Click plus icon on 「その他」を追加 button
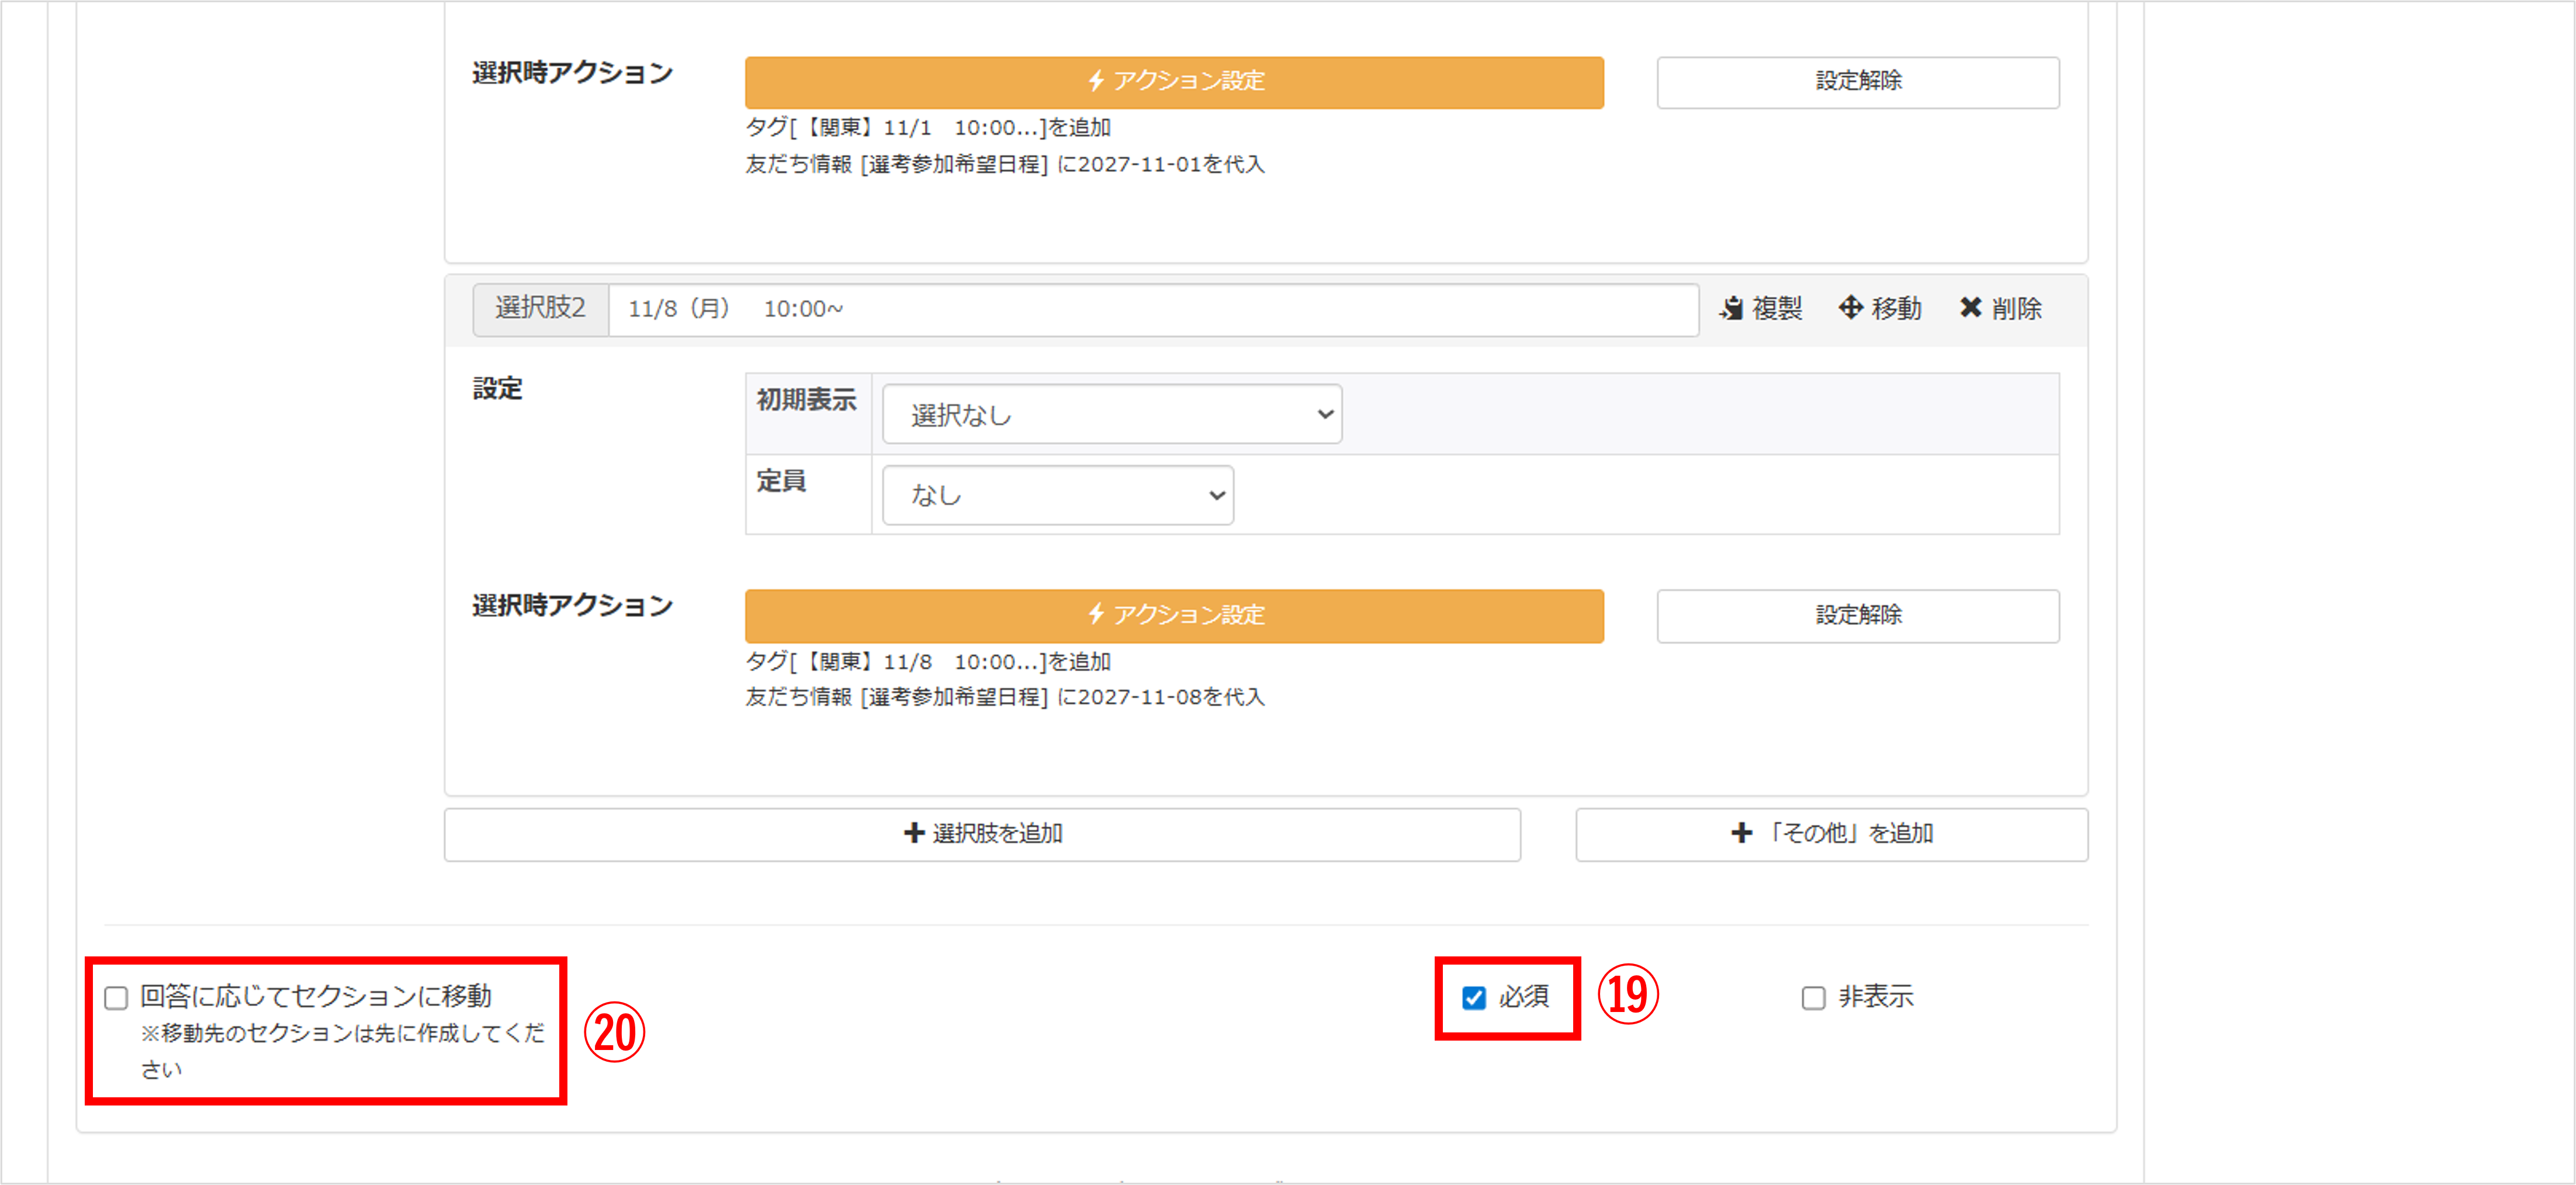Image resolution: width=2576 pixels, height=1185 pixels. pyautogui.click(x=1741, y=833)
